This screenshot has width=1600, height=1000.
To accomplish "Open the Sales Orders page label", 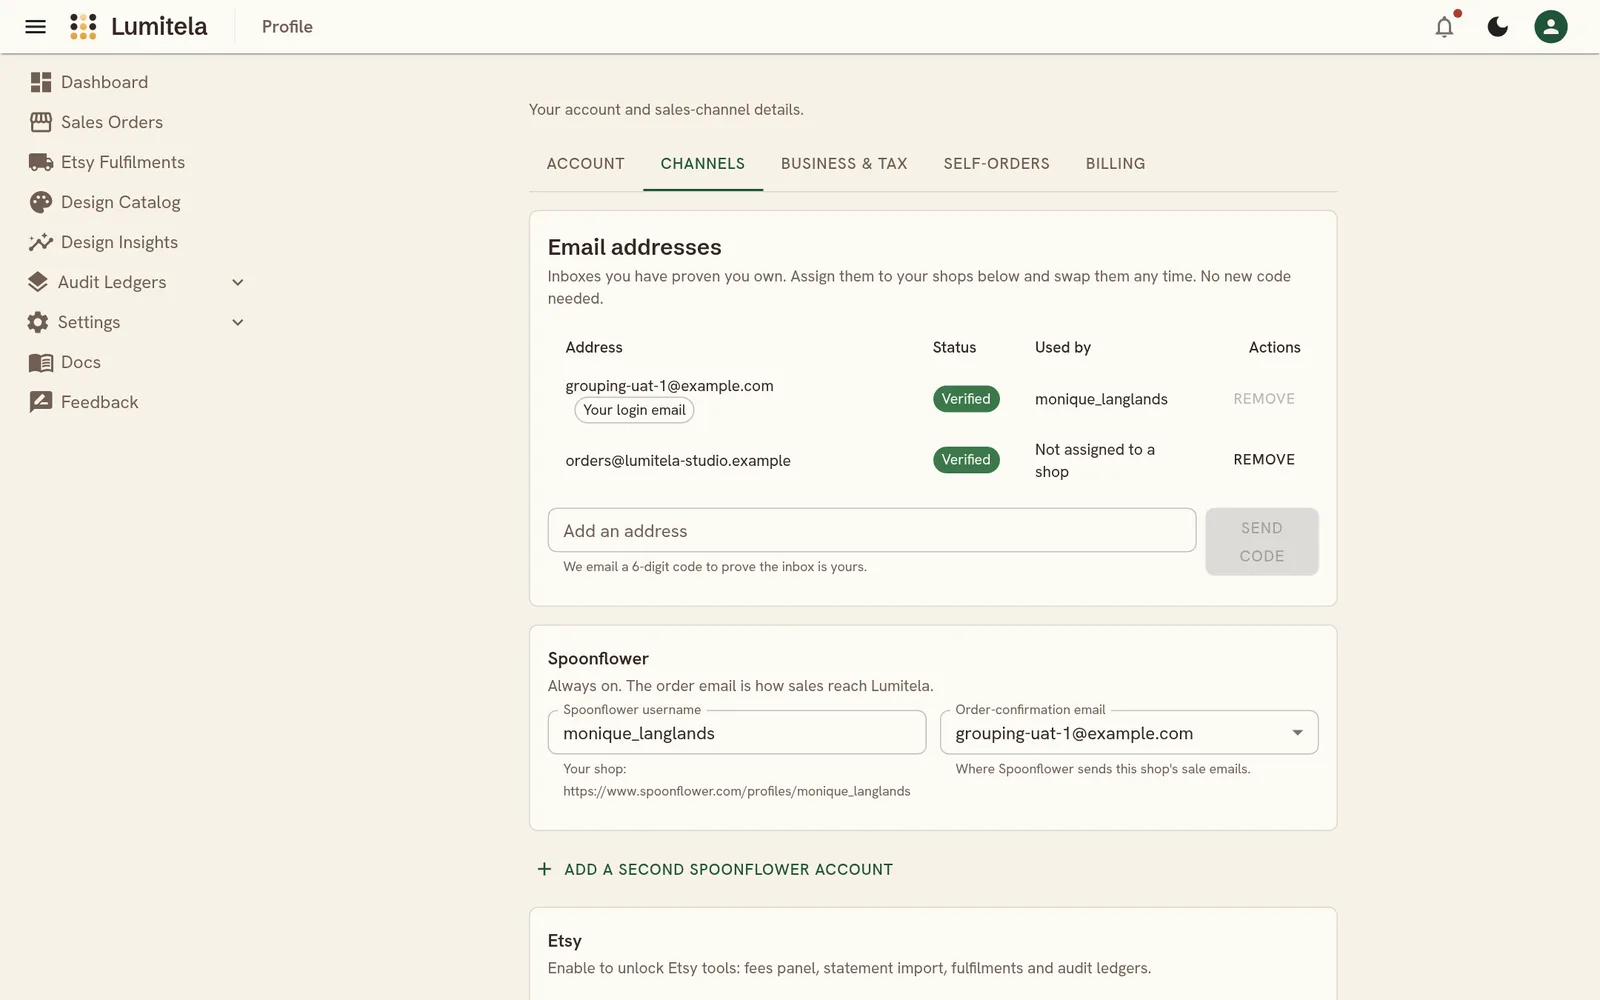I will coord(112,122).
